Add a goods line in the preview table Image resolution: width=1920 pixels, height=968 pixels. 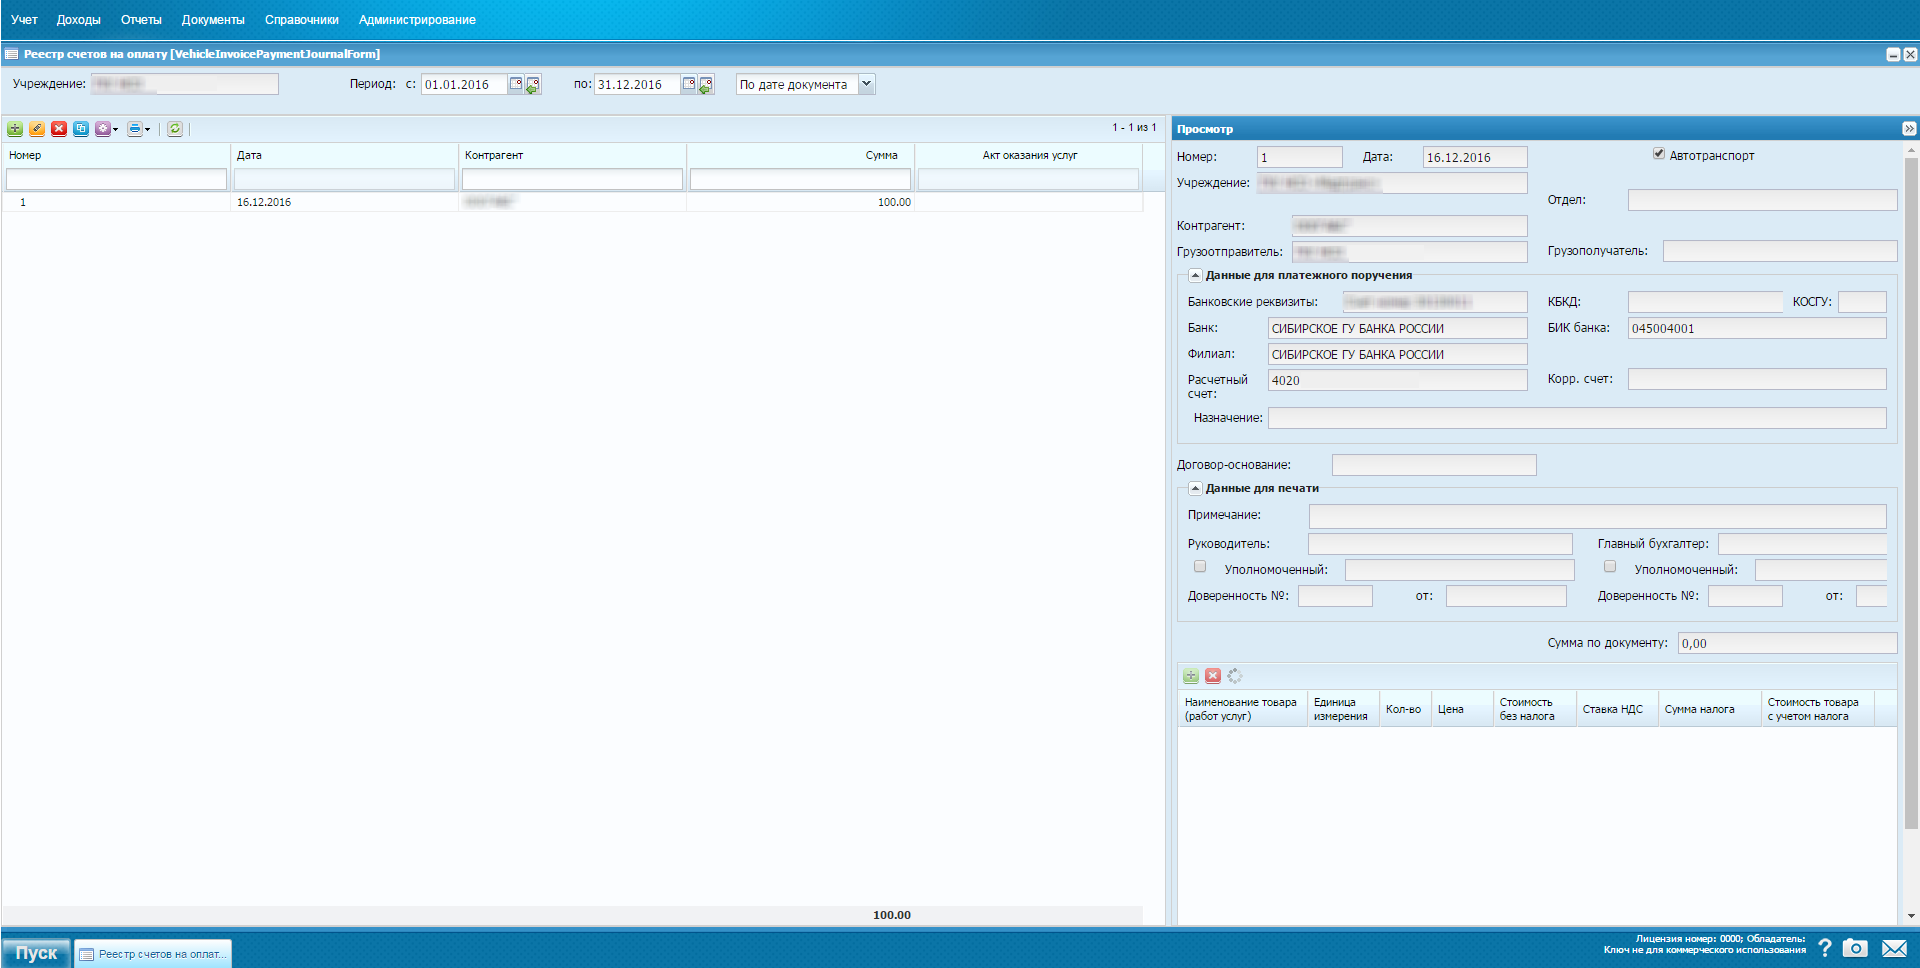tap(1191, 676)
